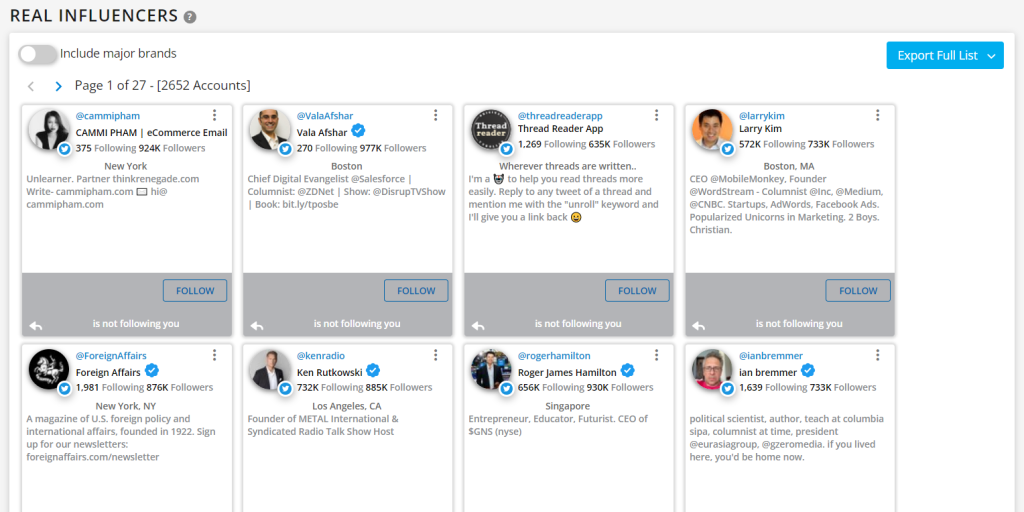Screen dimensions: 1024x512
Task: Open the @ValaAfshar profile link
Action: [x=325, y=116]
